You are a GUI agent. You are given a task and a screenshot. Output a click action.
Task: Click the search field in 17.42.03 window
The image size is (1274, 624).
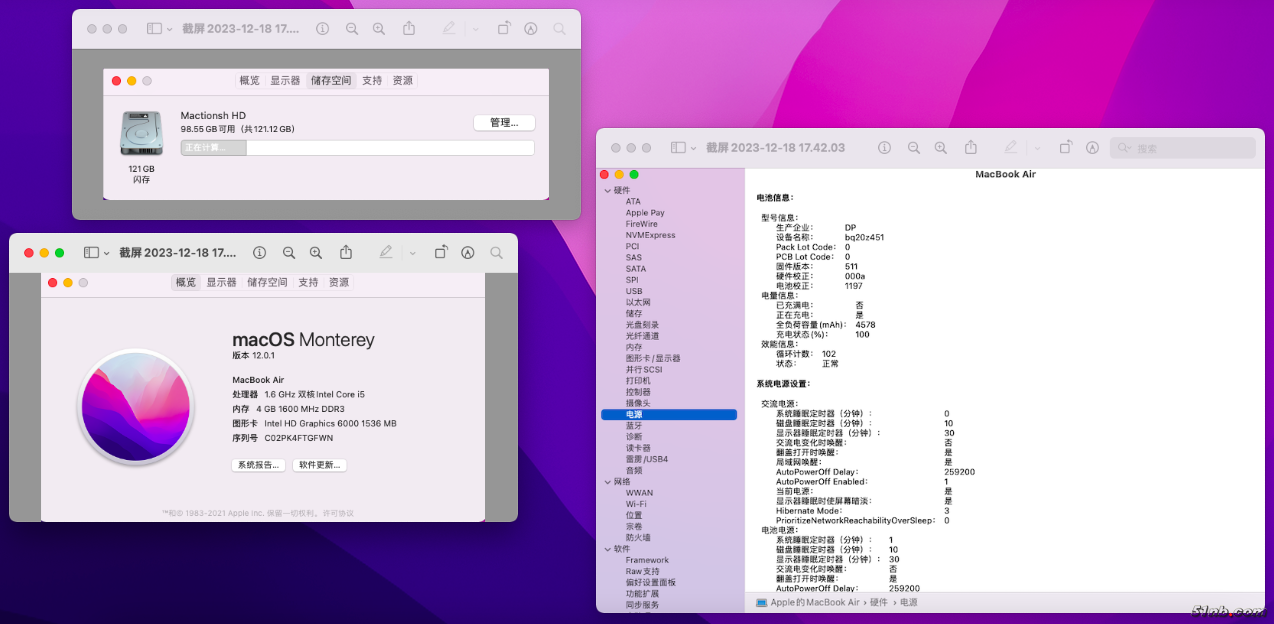click(x=1182, y=148)
